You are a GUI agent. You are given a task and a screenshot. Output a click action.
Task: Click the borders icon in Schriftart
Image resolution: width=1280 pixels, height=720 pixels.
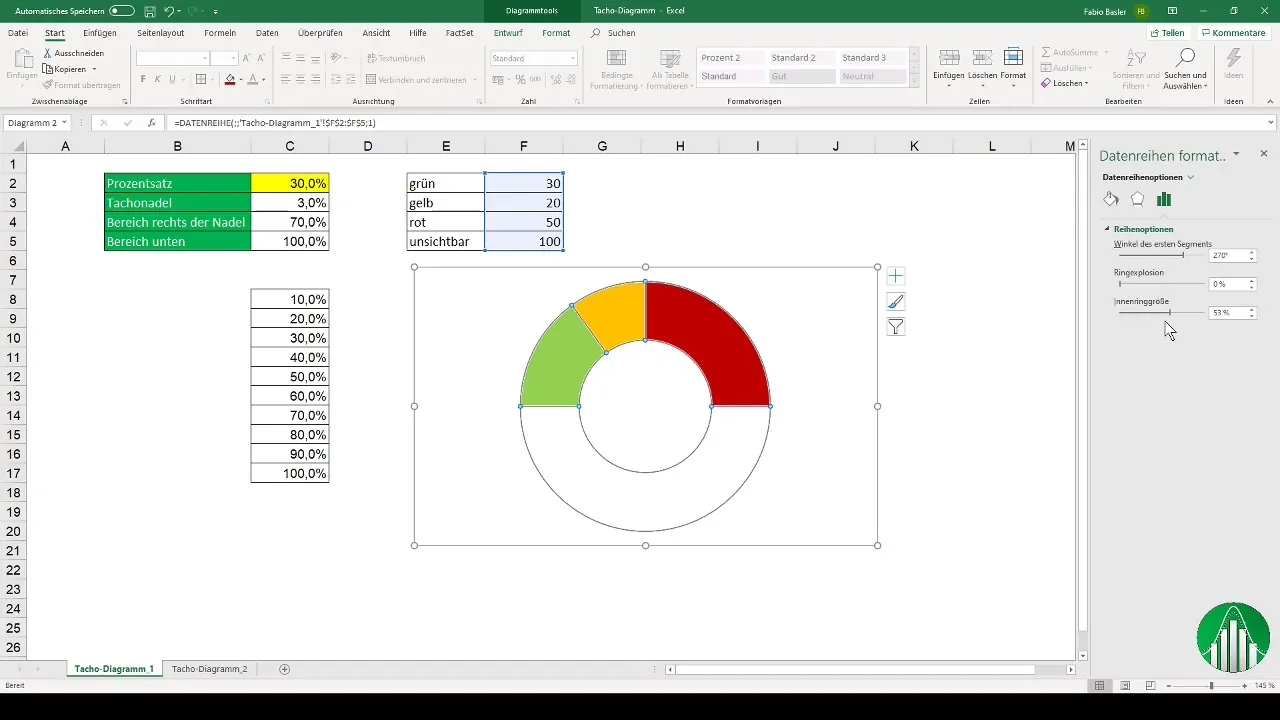(201, 79)
